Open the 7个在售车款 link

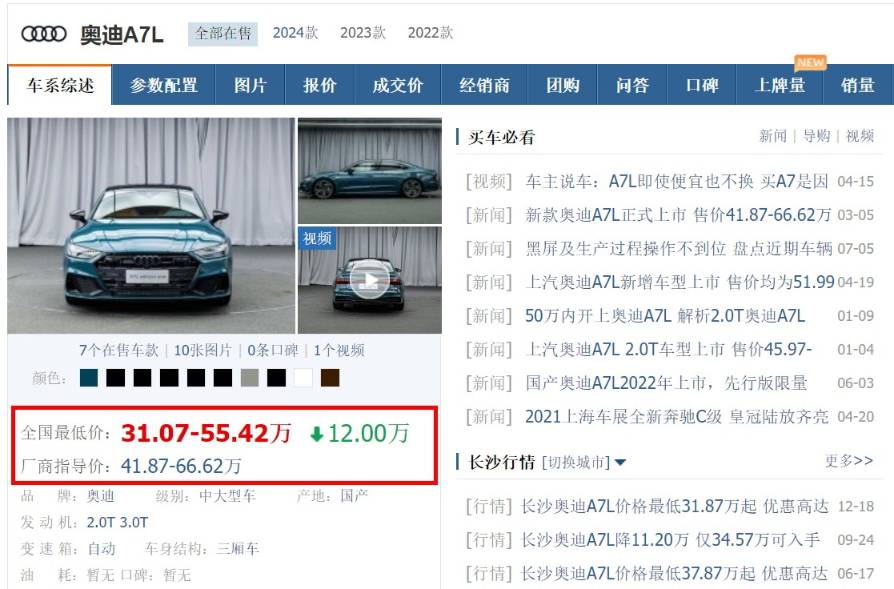pyautogui.click(x=119, y=351)
